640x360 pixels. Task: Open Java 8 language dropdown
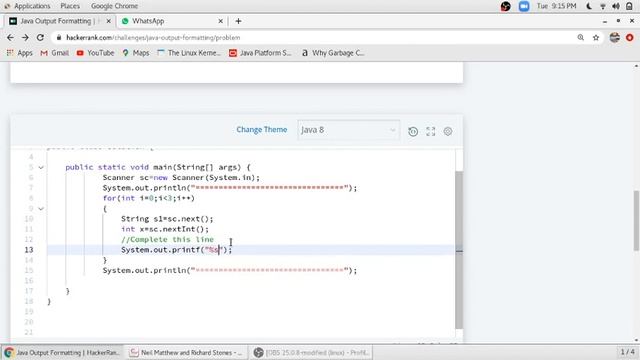[x=348, y=130]
